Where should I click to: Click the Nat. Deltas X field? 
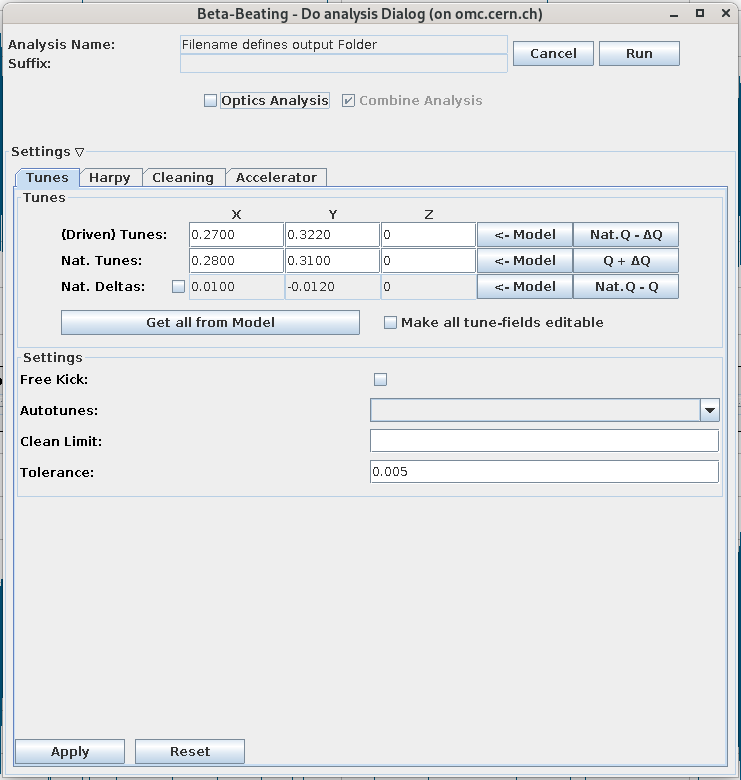pyautogui.click(x=236, y=287)
